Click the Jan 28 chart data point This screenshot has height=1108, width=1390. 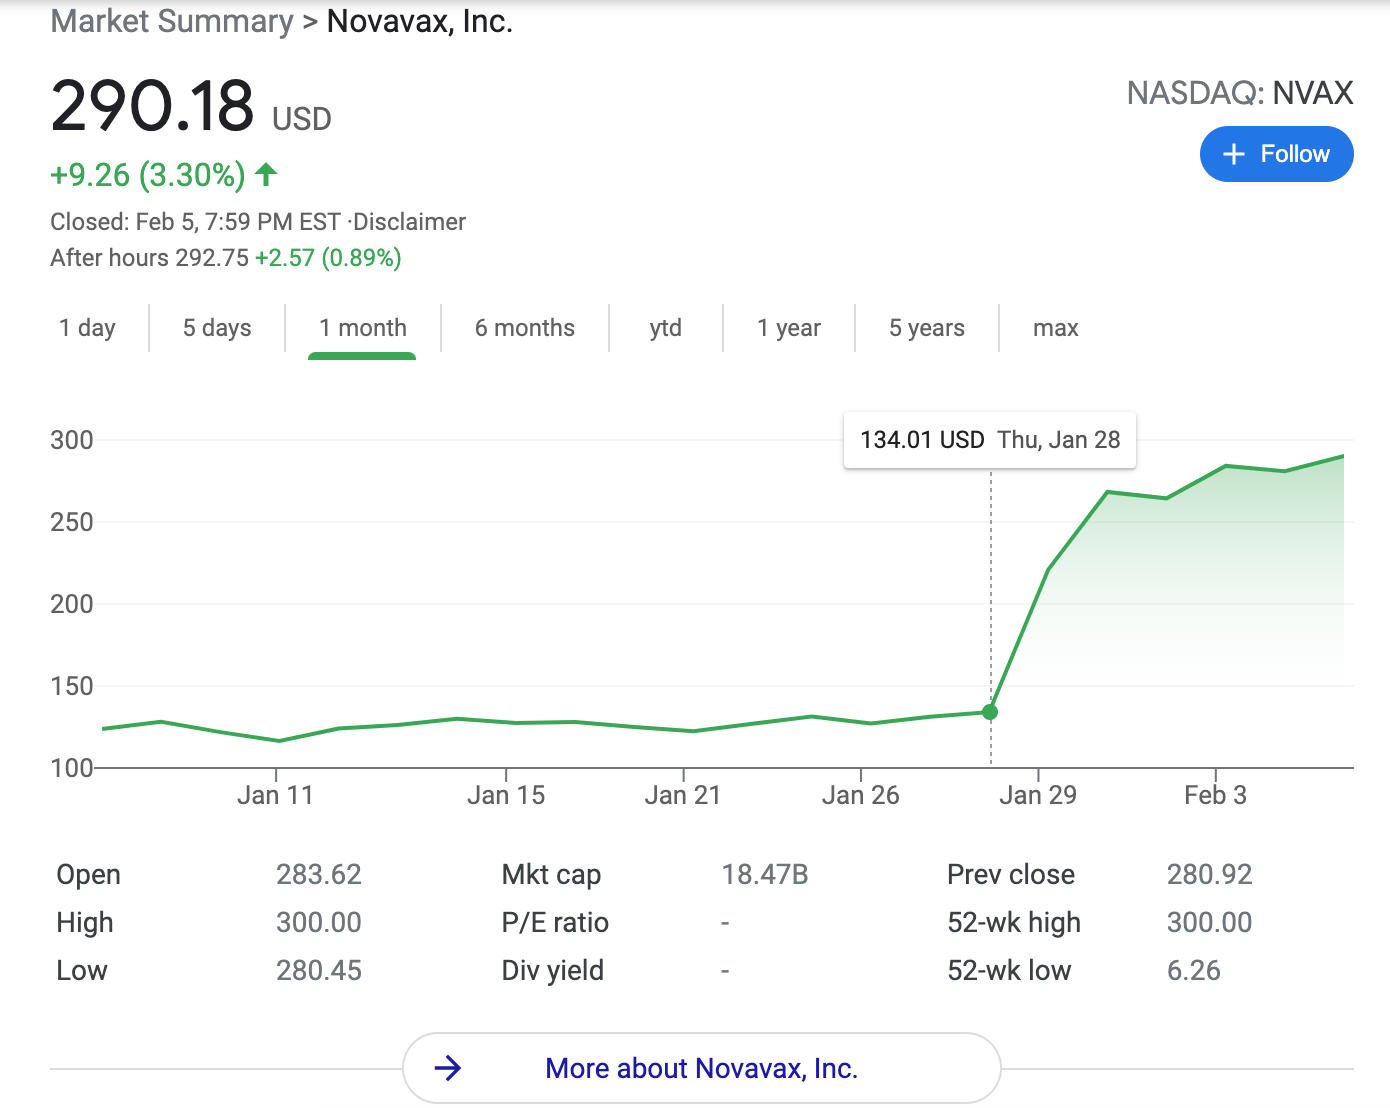coord(990,712)
